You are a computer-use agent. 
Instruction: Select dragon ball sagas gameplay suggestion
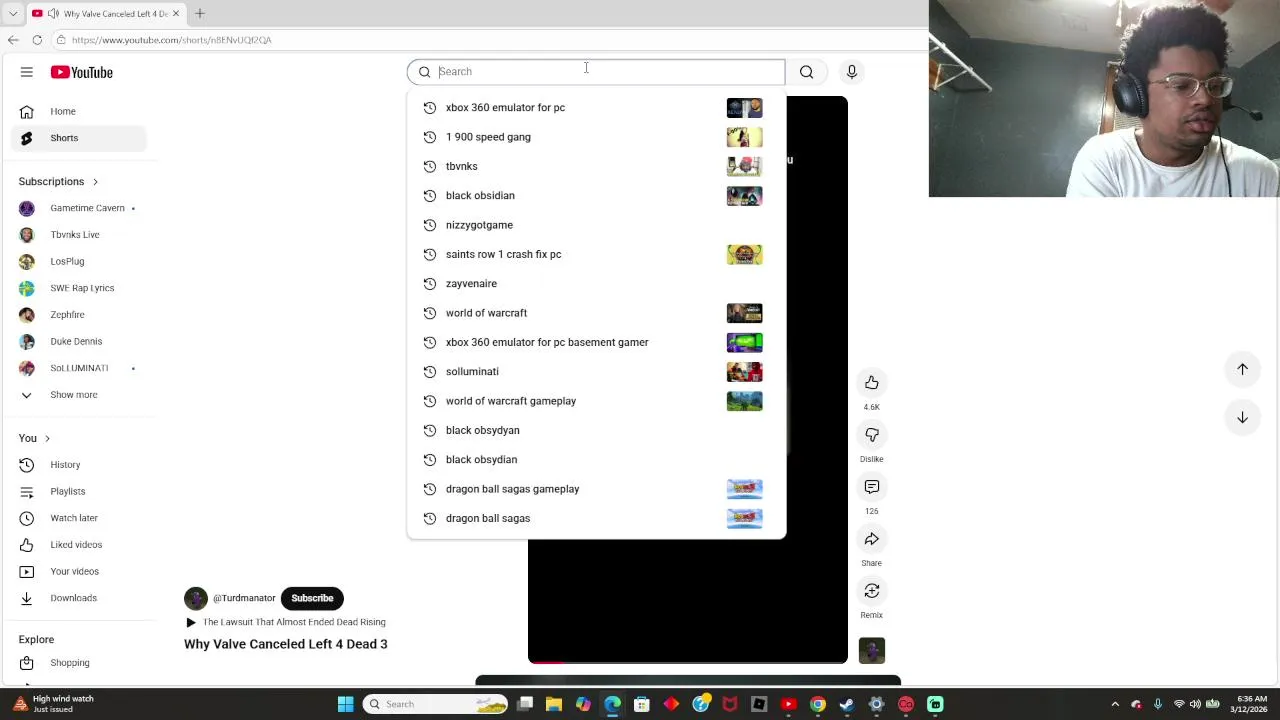[596, 489]
